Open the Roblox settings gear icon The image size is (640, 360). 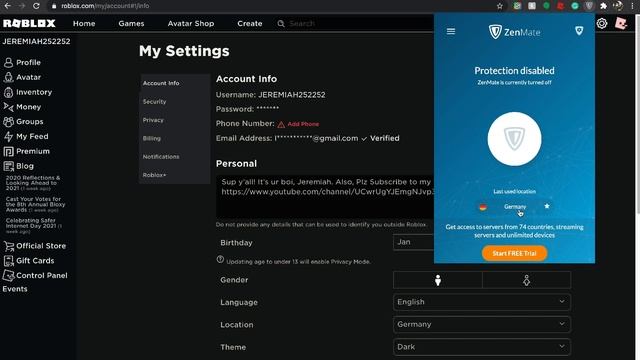click(602, 23)
